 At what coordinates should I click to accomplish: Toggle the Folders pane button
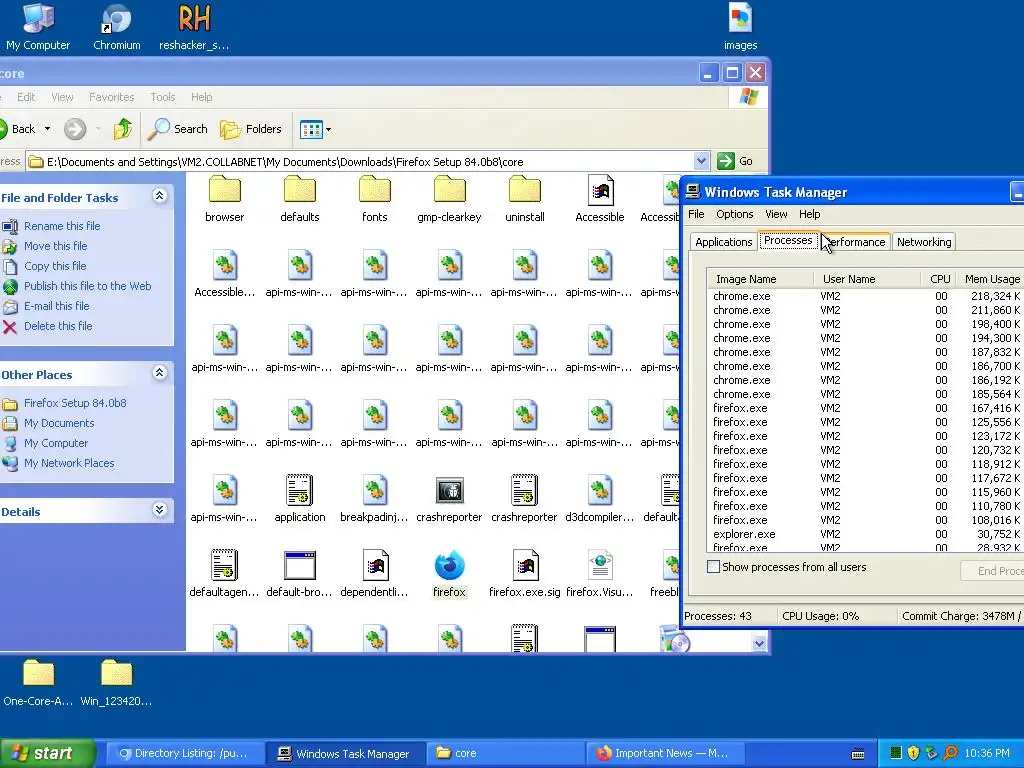click(251, 129)
